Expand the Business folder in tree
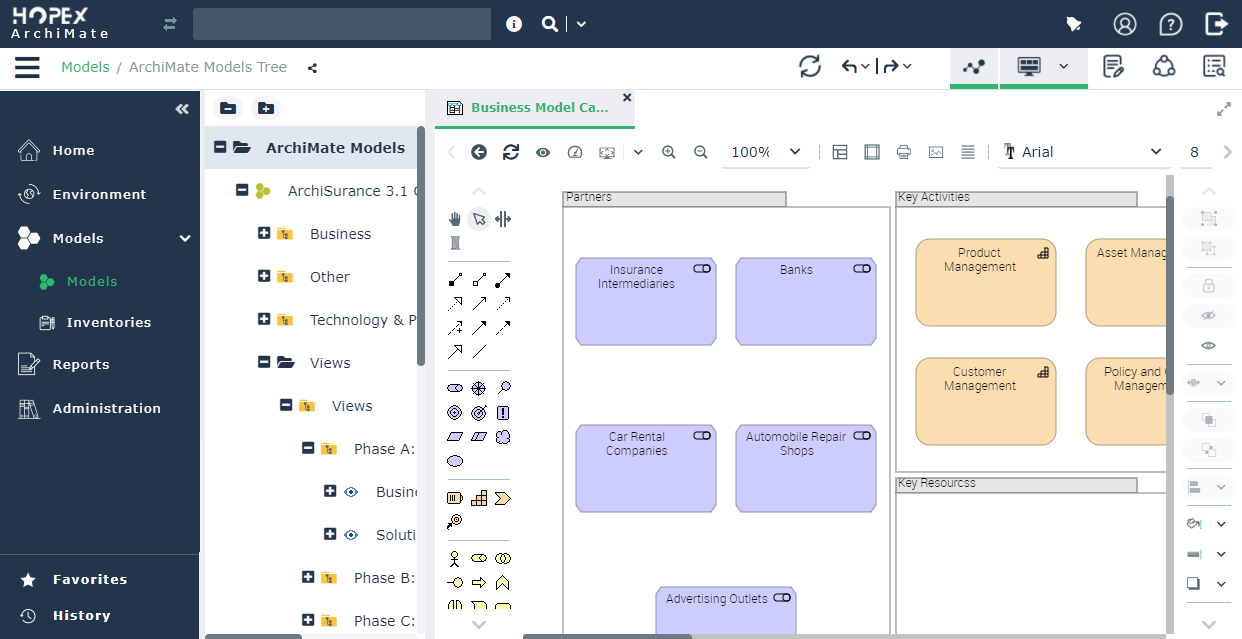 pos(264,233)
